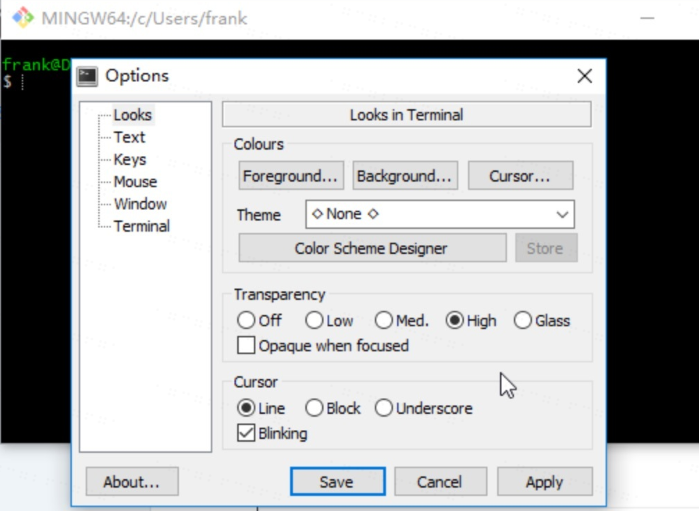Open the About dialog
The image size is (699, 511).
point(132,482)
